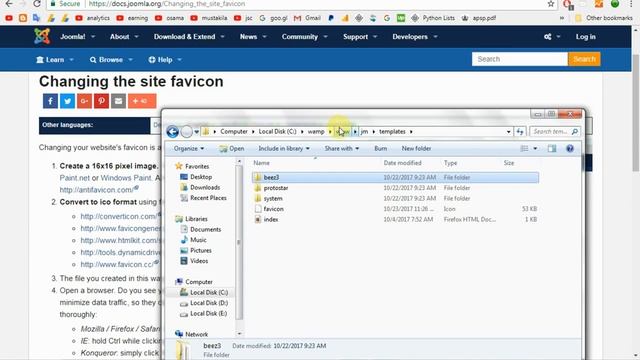
Task: Click New folder in Explorer toolbar
Action: (416, 149)
